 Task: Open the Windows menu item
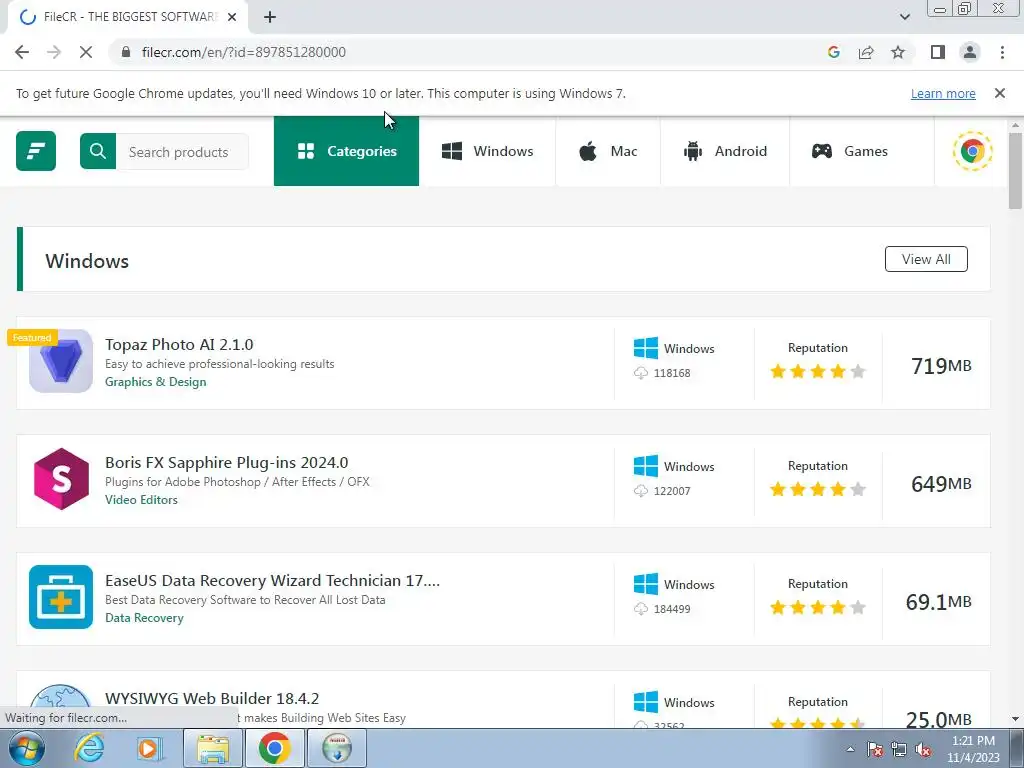(487, 151)
